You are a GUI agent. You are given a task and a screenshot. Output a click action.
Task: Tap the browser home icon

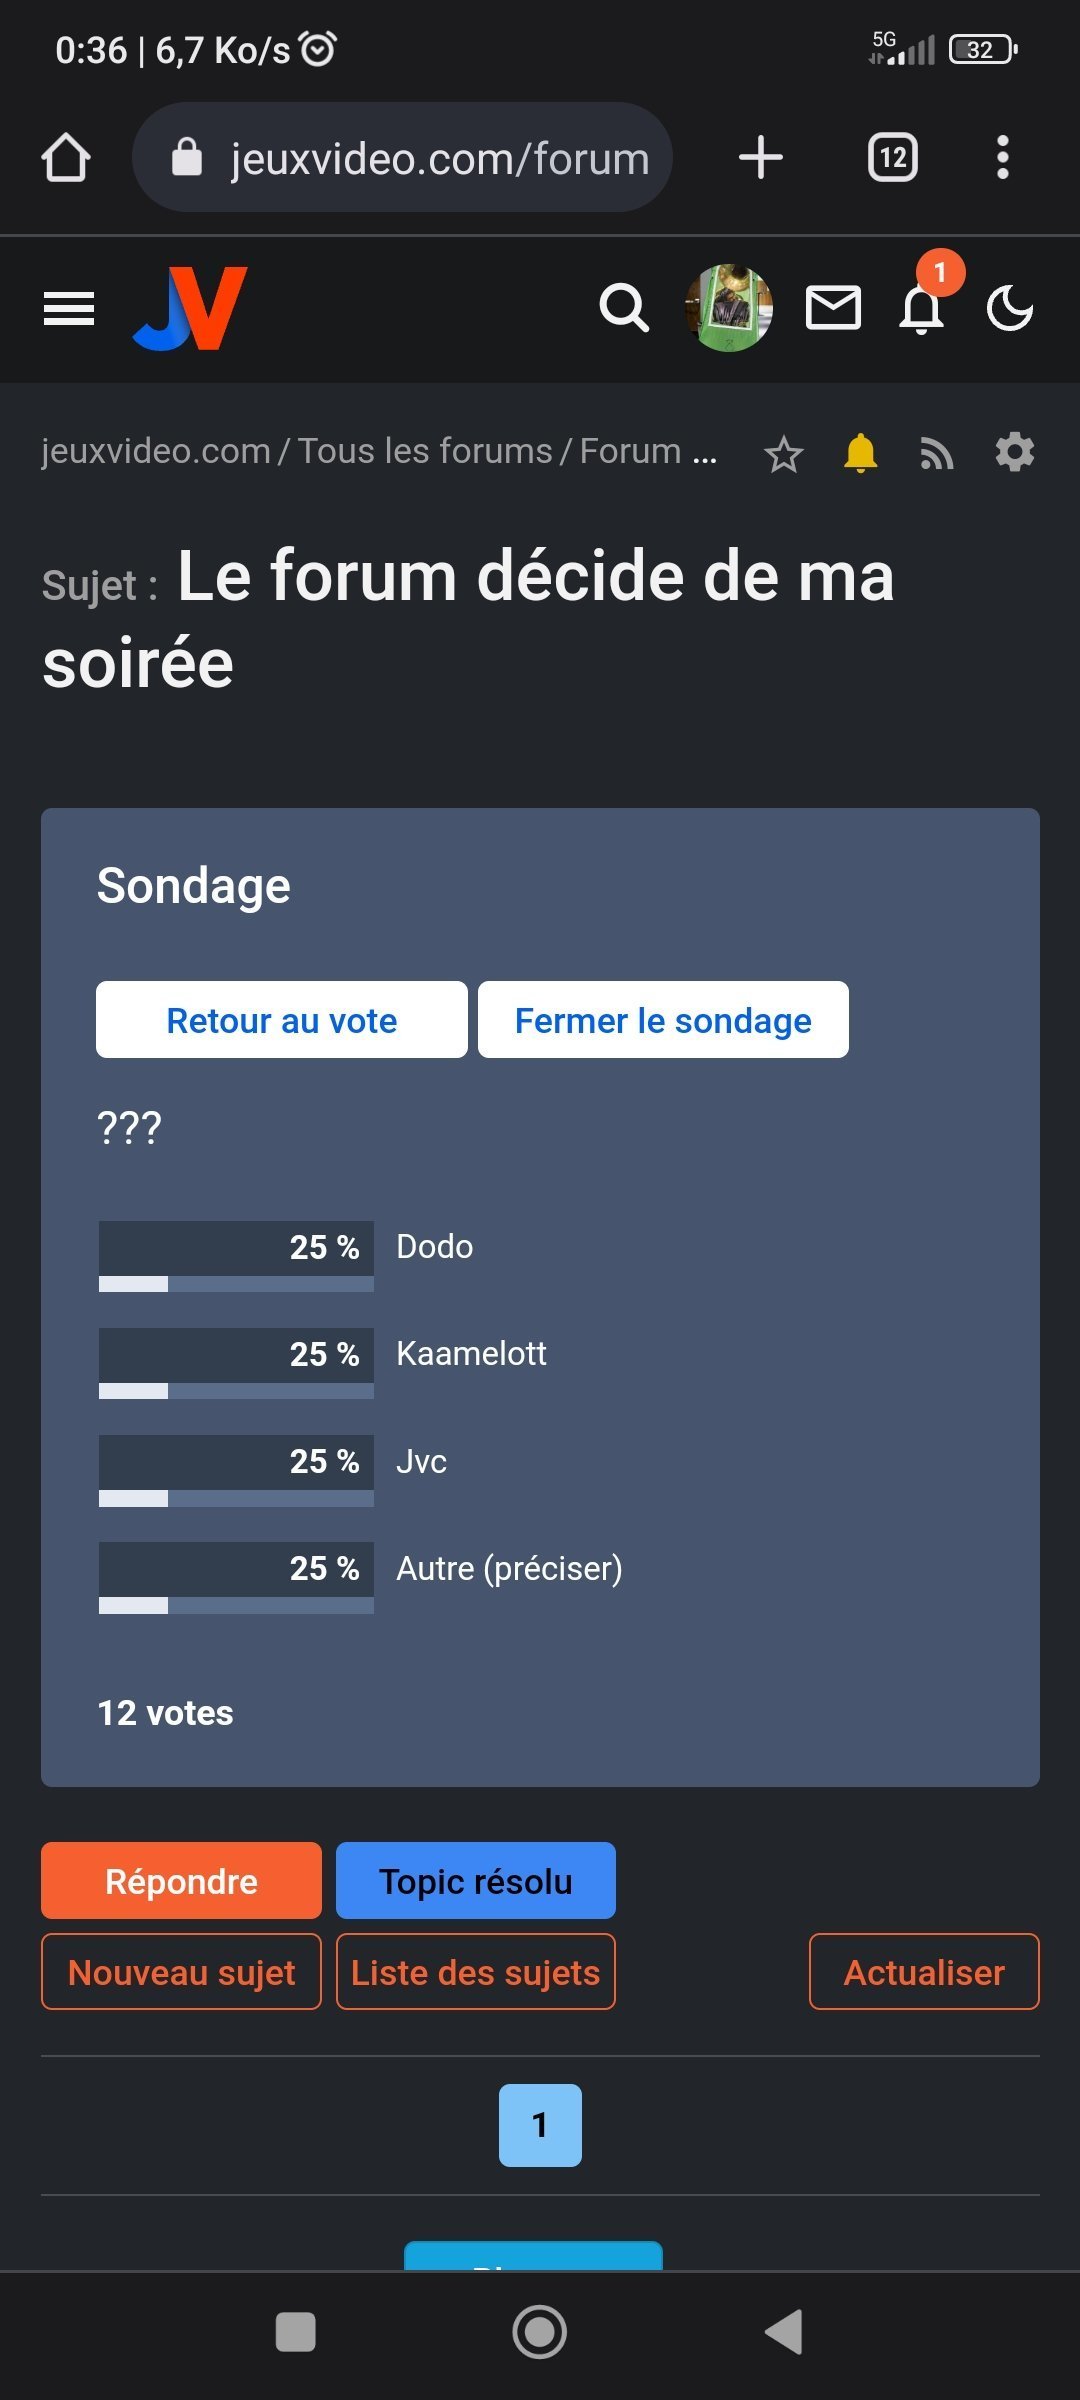click(66, 158)
